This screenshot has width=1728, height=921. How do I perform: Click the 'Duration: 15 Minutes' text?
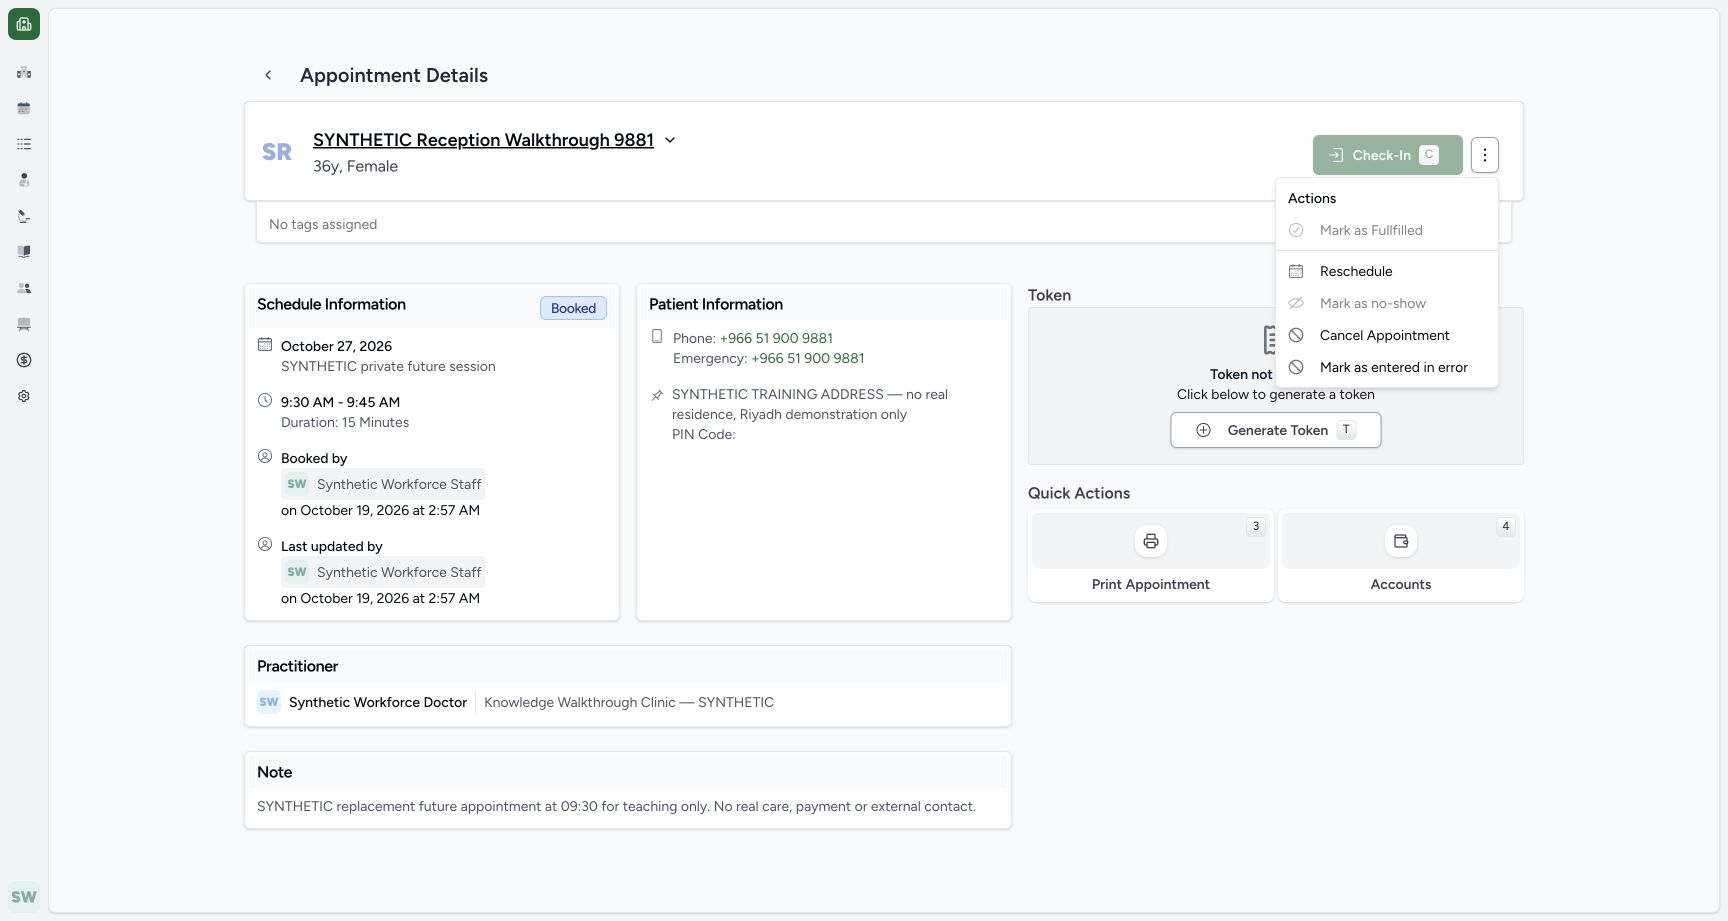pos(345,422)
